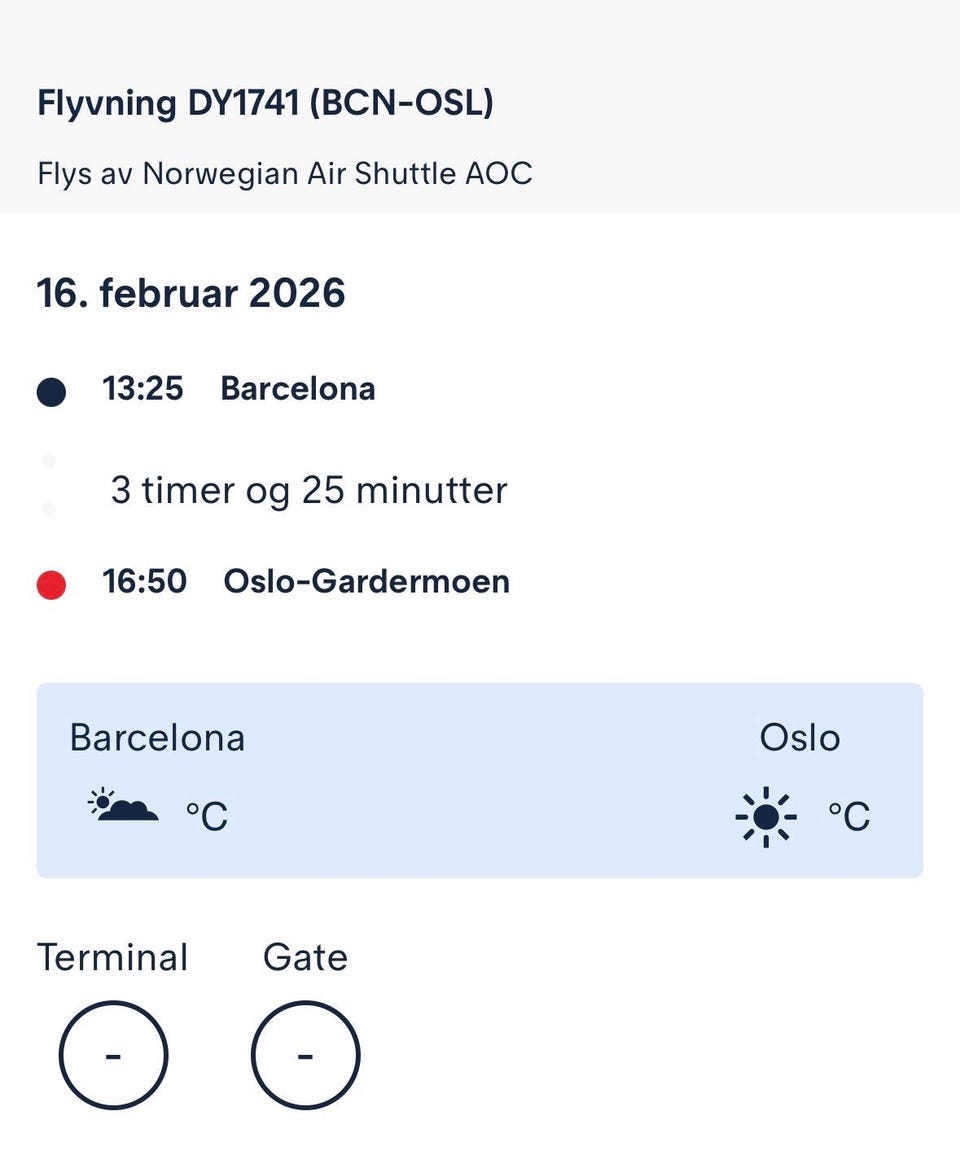This screenshot has width=960, height=1168.
Task: Click the dark blue departure dot
Action: tap(51, 392)
